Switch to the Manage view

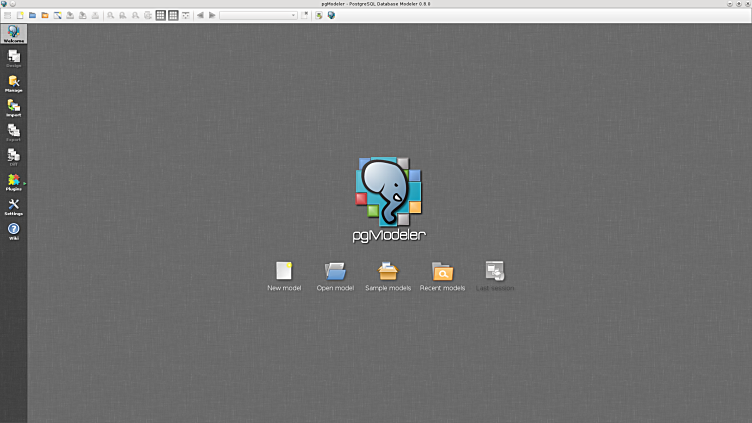point(14,83)
